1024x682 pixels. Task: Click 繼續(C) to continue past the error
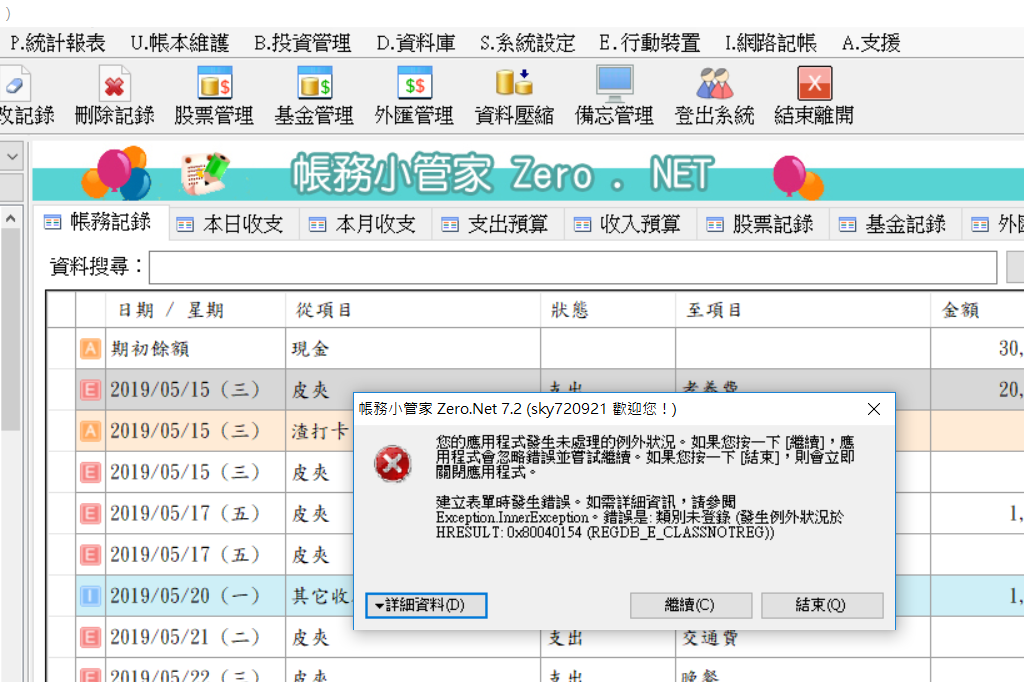point(691,605)
